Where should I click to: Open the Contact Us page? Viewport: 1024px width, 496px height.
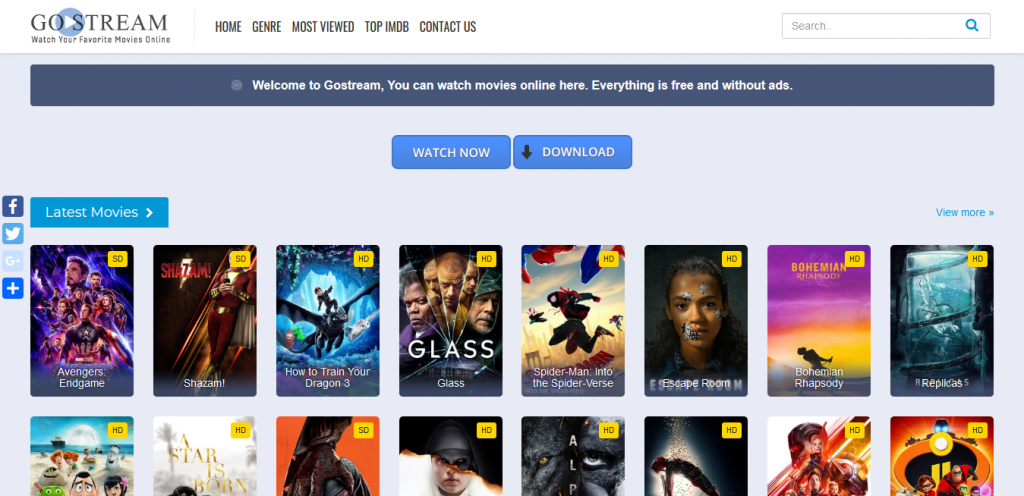(x=447, y=27)
